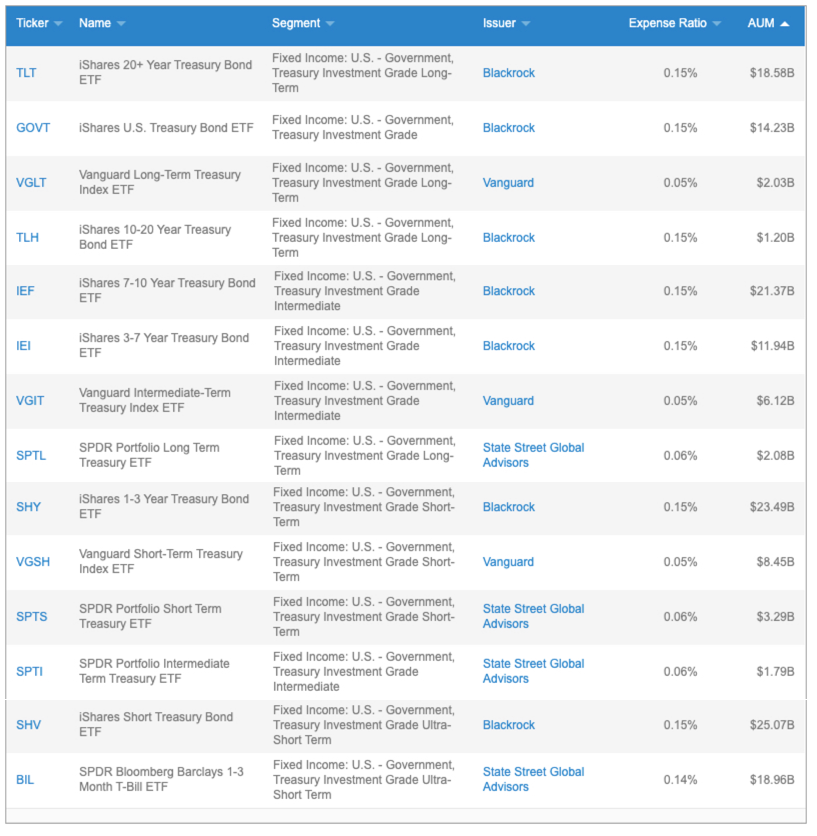817x836 pixels.
Task: Select SPDR Portfolio Intermediate Term Treasury ETF name
Action: pos(155,671)
